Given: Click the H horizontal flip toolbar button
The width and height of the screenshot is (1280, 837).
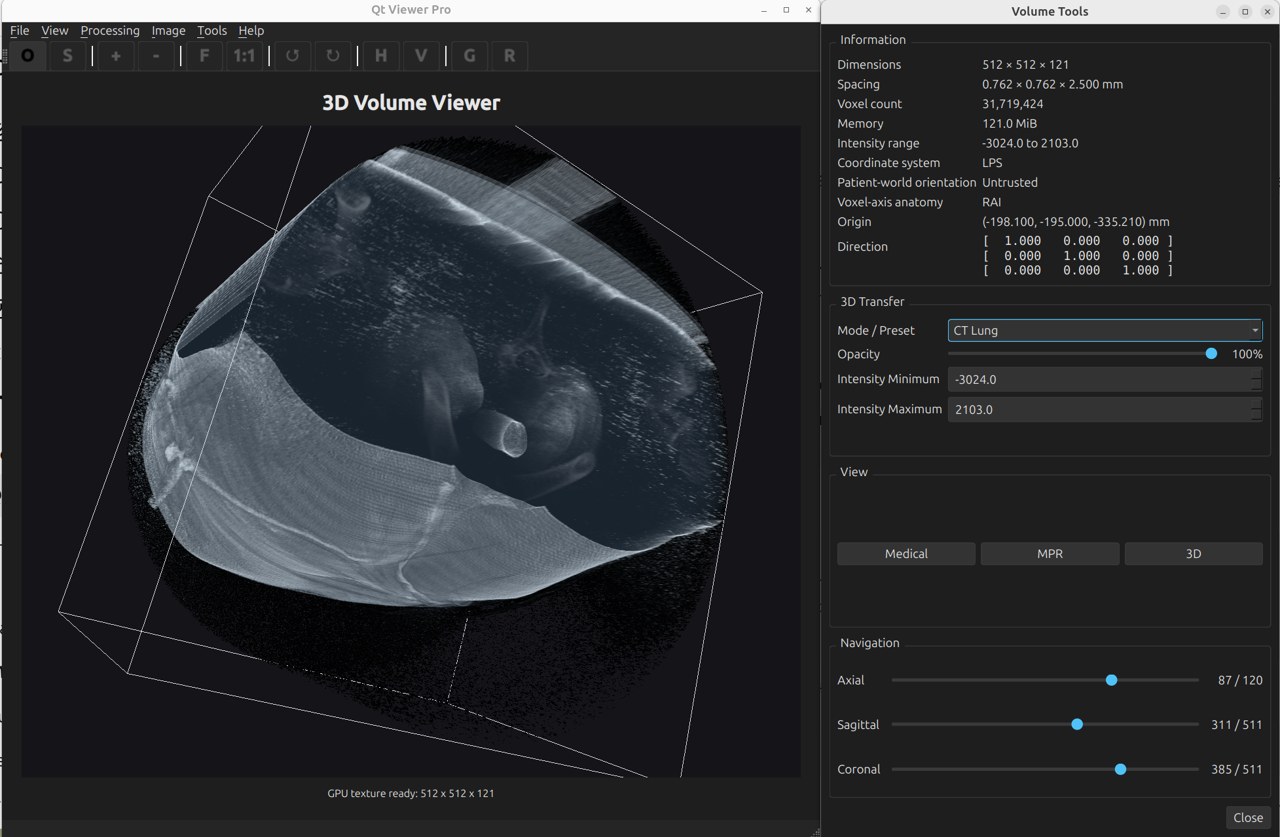Looking at the screenshot, I should (x=381, y=56).
